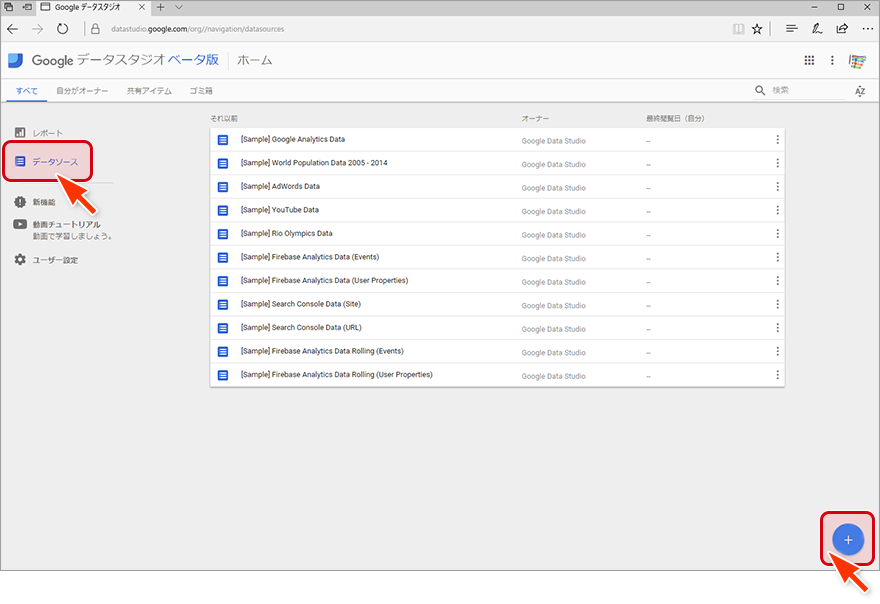
Task: Click the account avatar in the header
Action: 857,61
